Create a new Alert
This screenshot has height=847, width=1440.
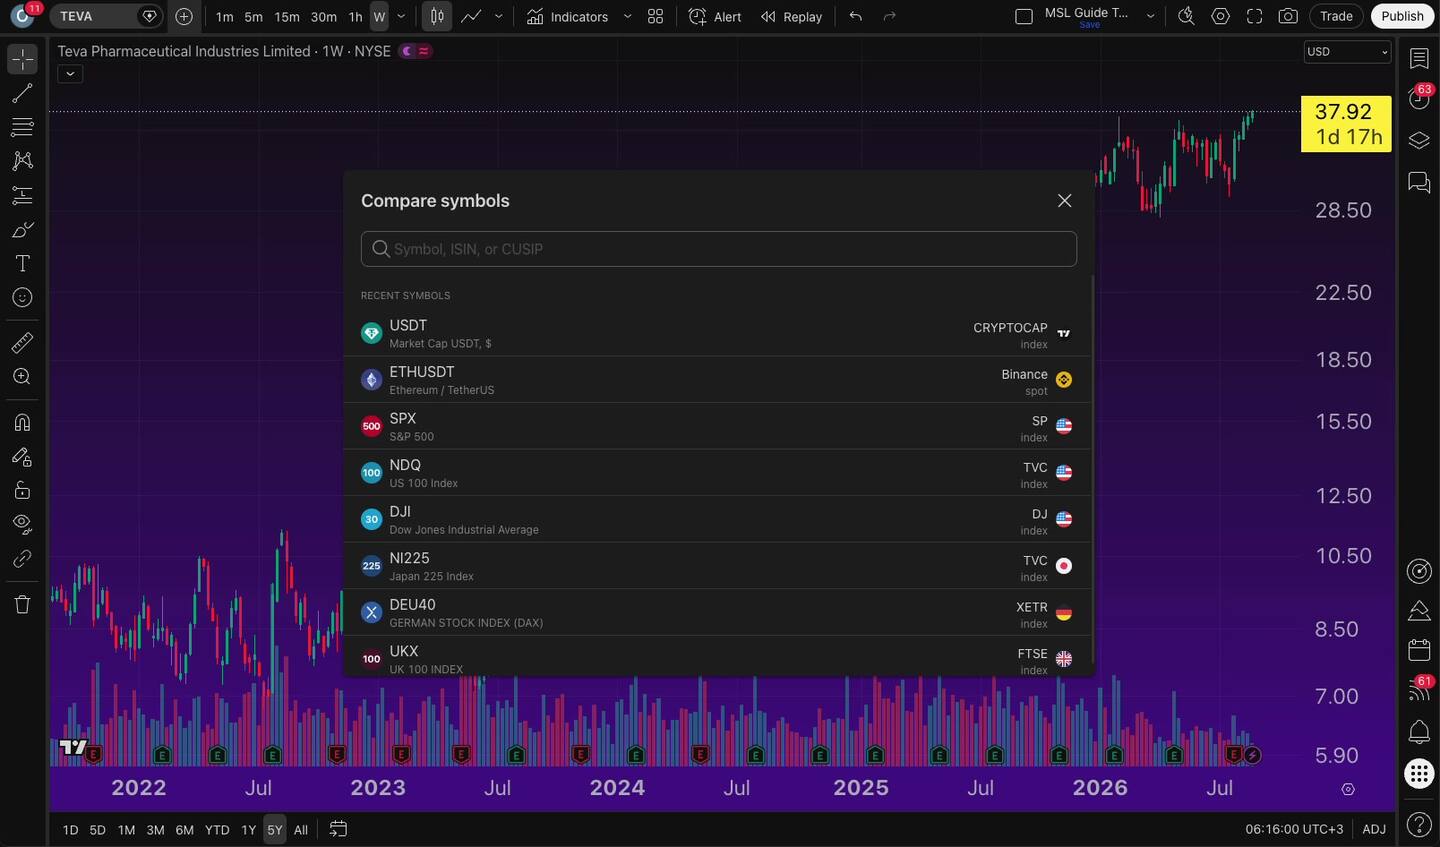pos(715,17)
